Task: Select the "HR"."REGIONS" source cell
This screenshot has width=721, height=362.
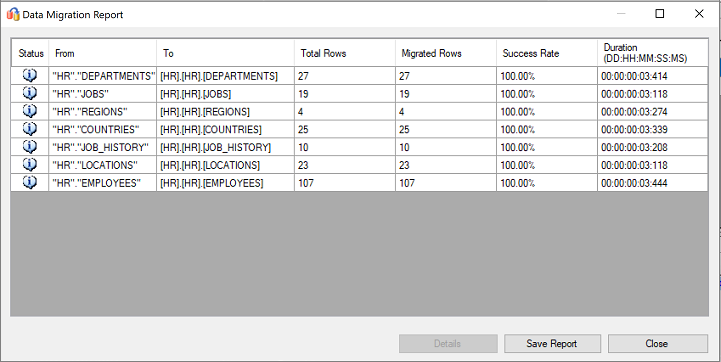Action: [102, 112]
